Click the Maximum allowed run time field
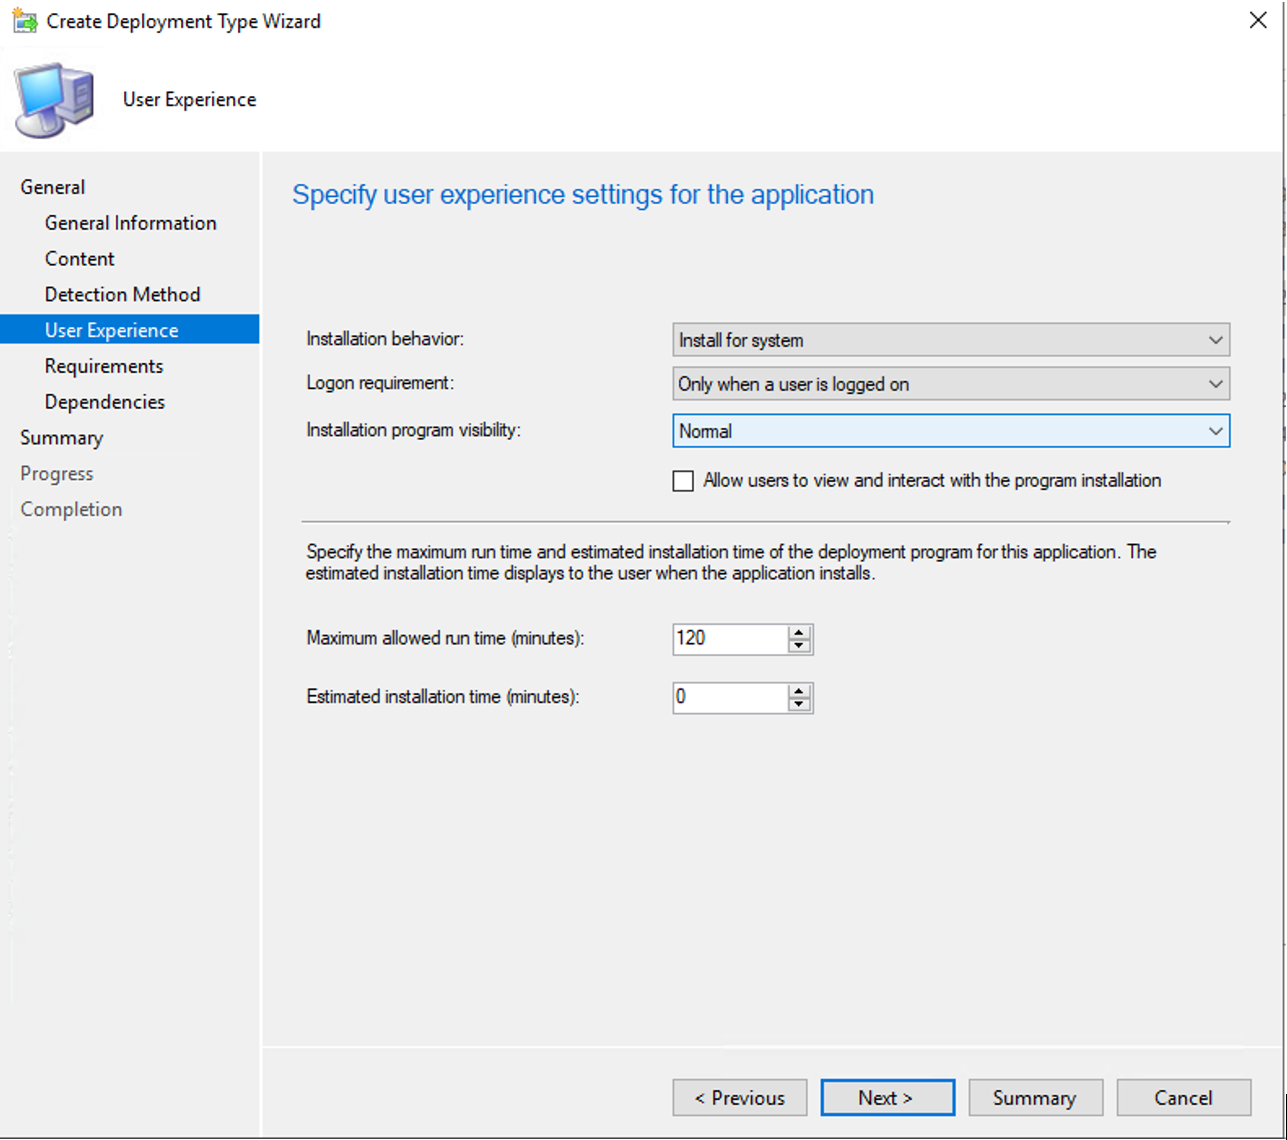 [x=731, y=639]
